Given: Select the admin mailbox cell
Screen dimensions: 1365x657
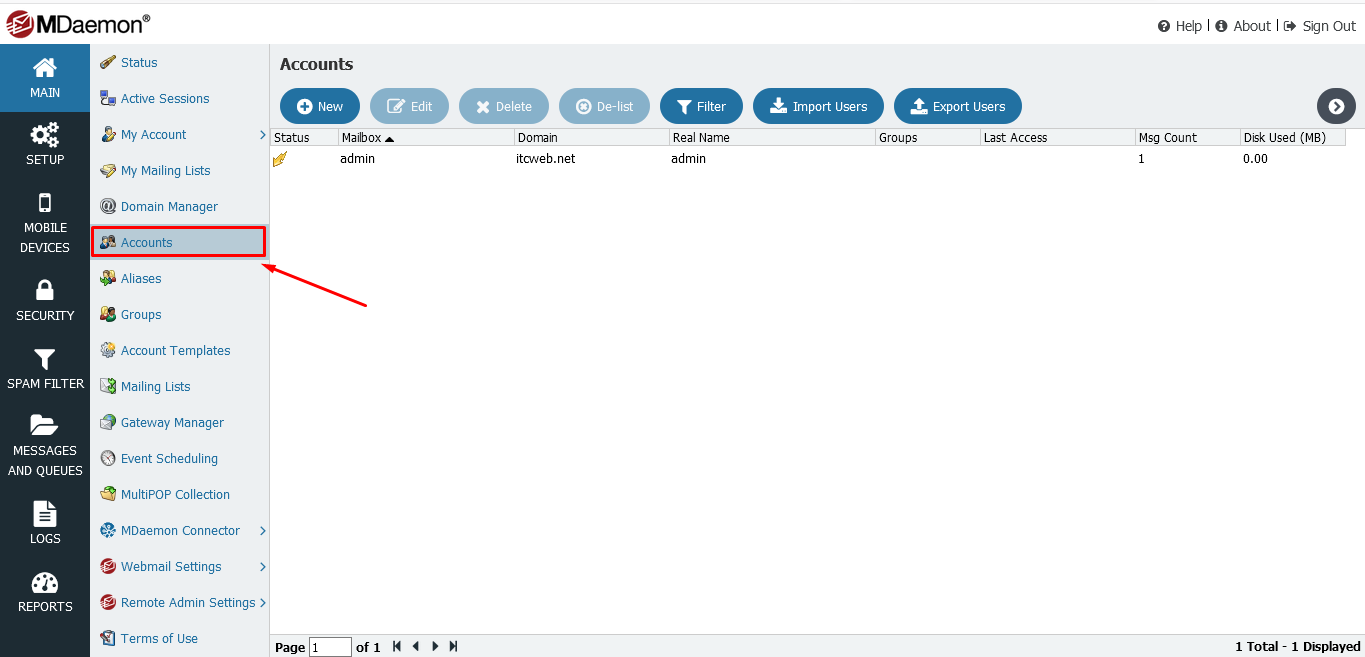Looking at the screenshot, I should 357,158.
